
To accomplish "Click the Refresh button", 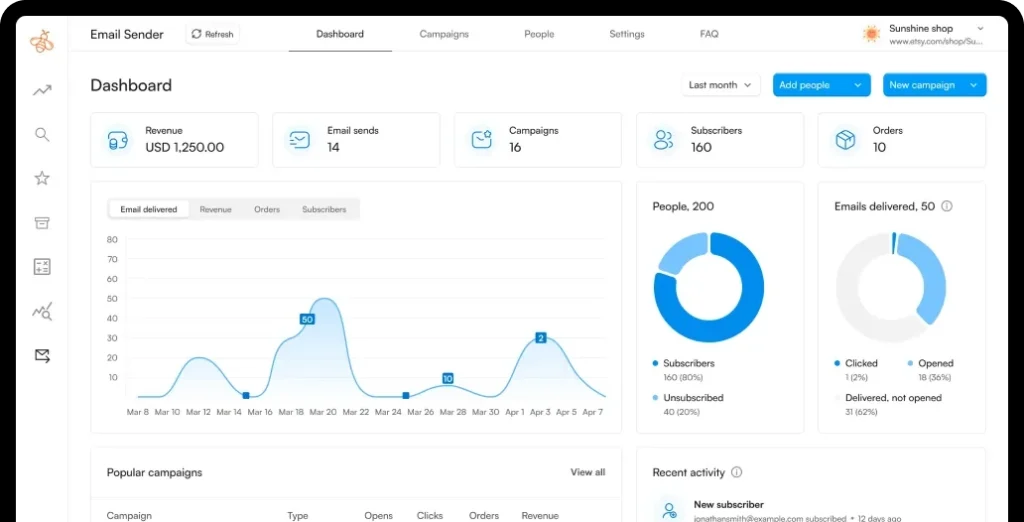I will pos(212,34).
